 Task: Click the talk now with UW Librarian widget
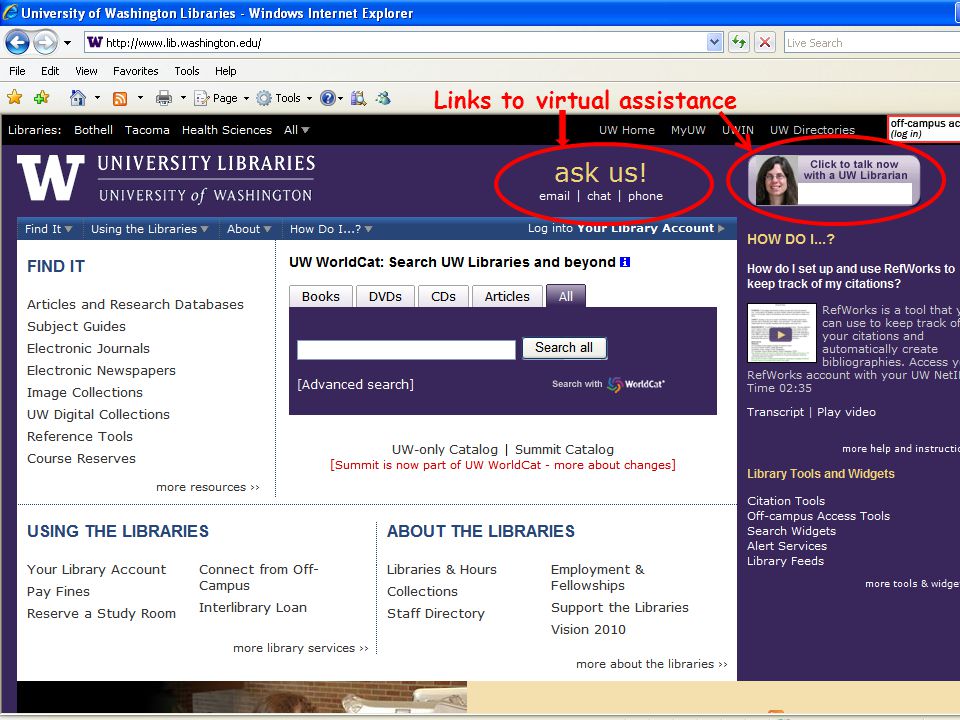click(834, 180)
